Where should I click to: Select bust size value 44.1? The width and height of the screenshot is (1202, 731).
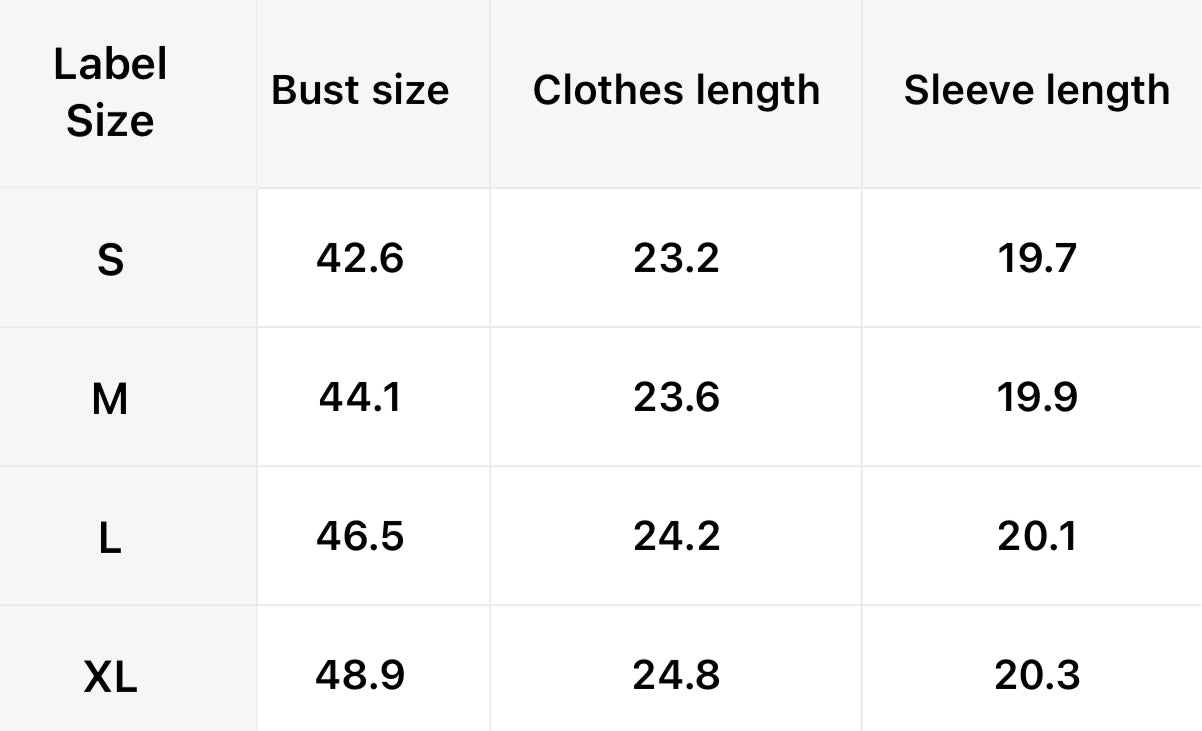click(360, 397)
